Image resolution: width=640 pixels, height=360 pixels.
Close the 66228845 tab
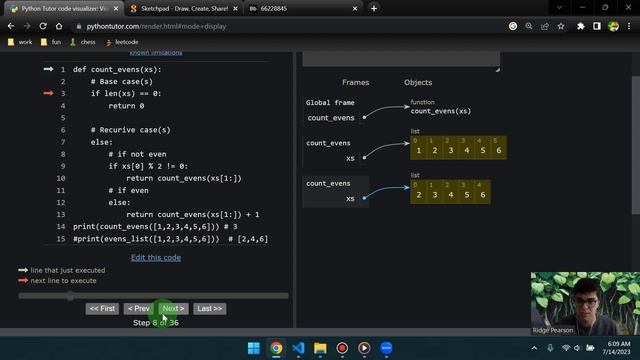355,9
